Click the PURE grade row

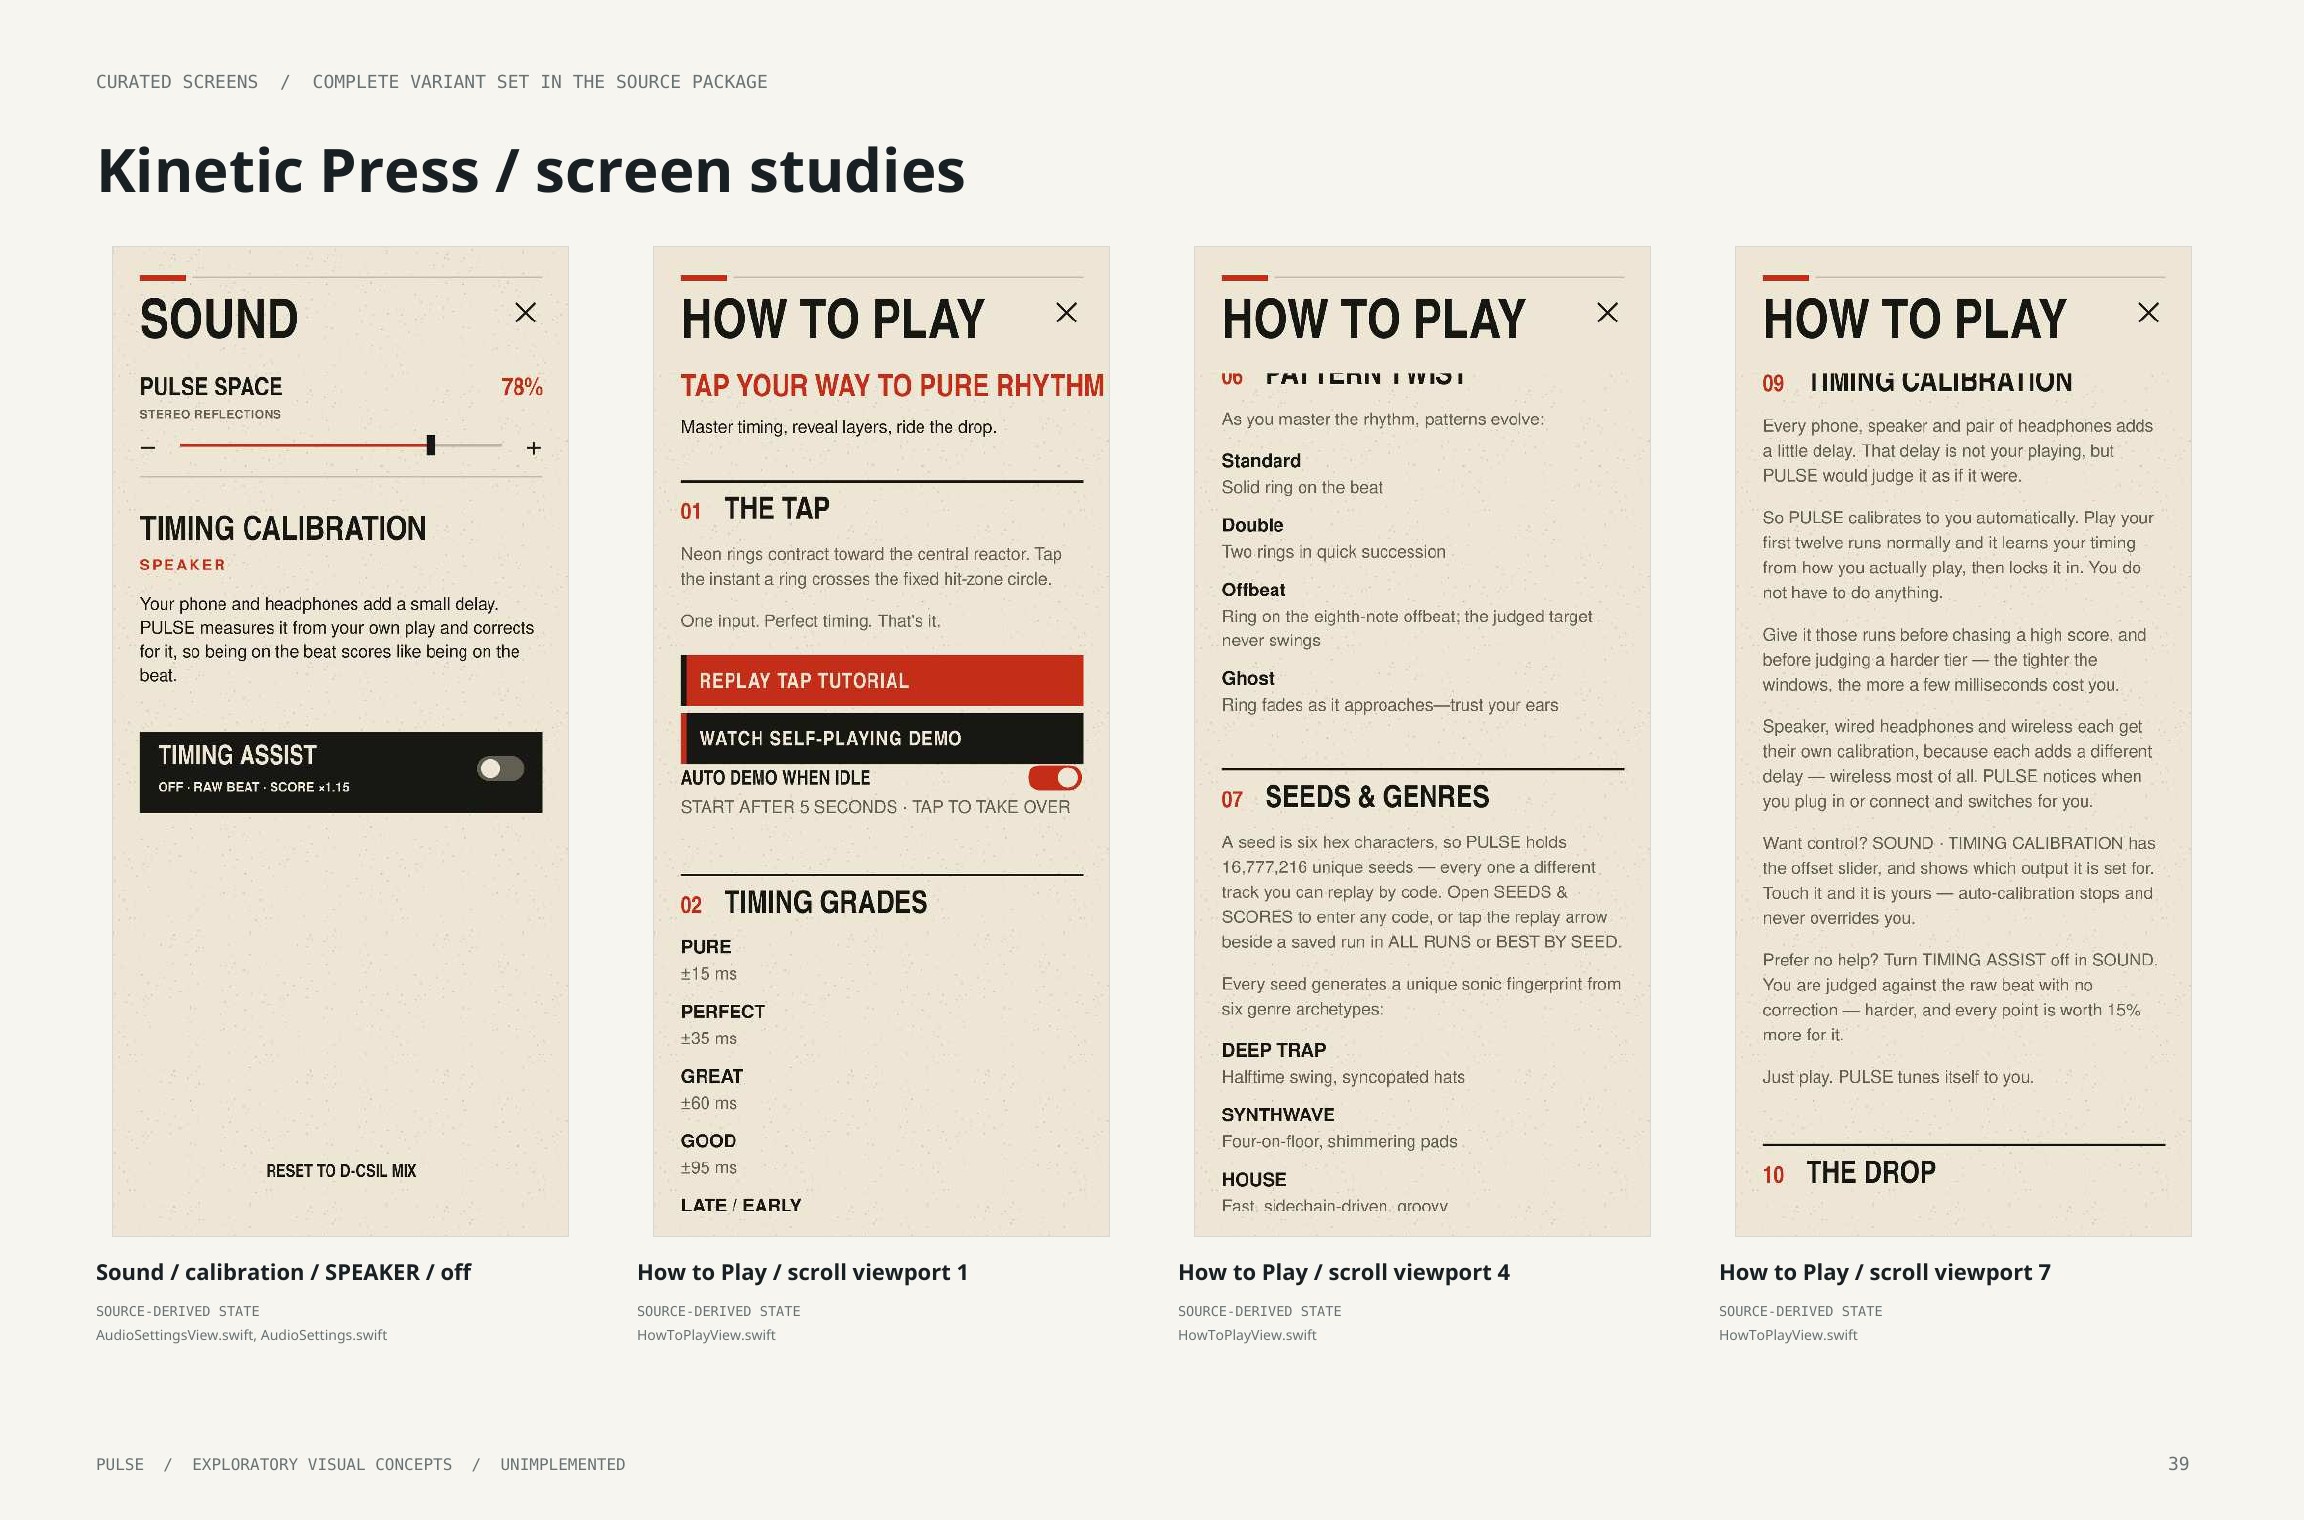pos(709,960)
